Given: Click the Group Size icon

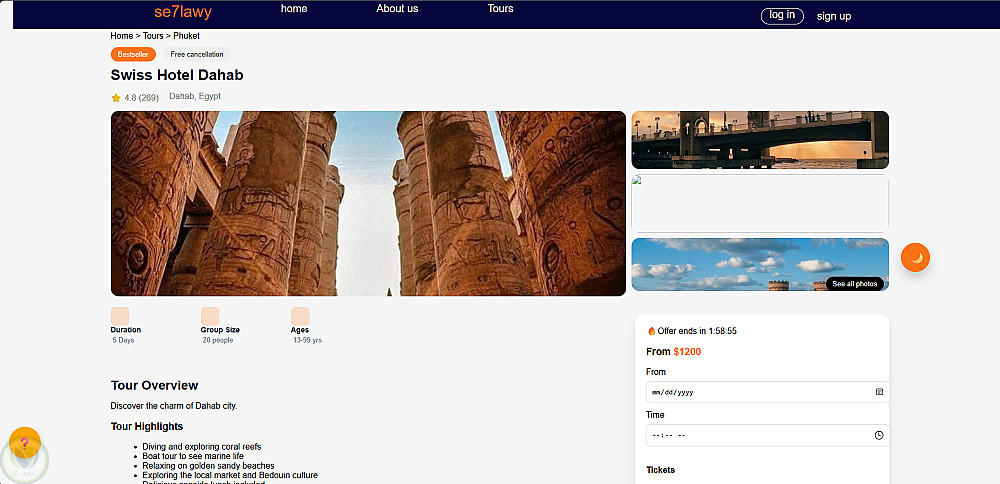Looking at the screenshot, I should point(210,316).
